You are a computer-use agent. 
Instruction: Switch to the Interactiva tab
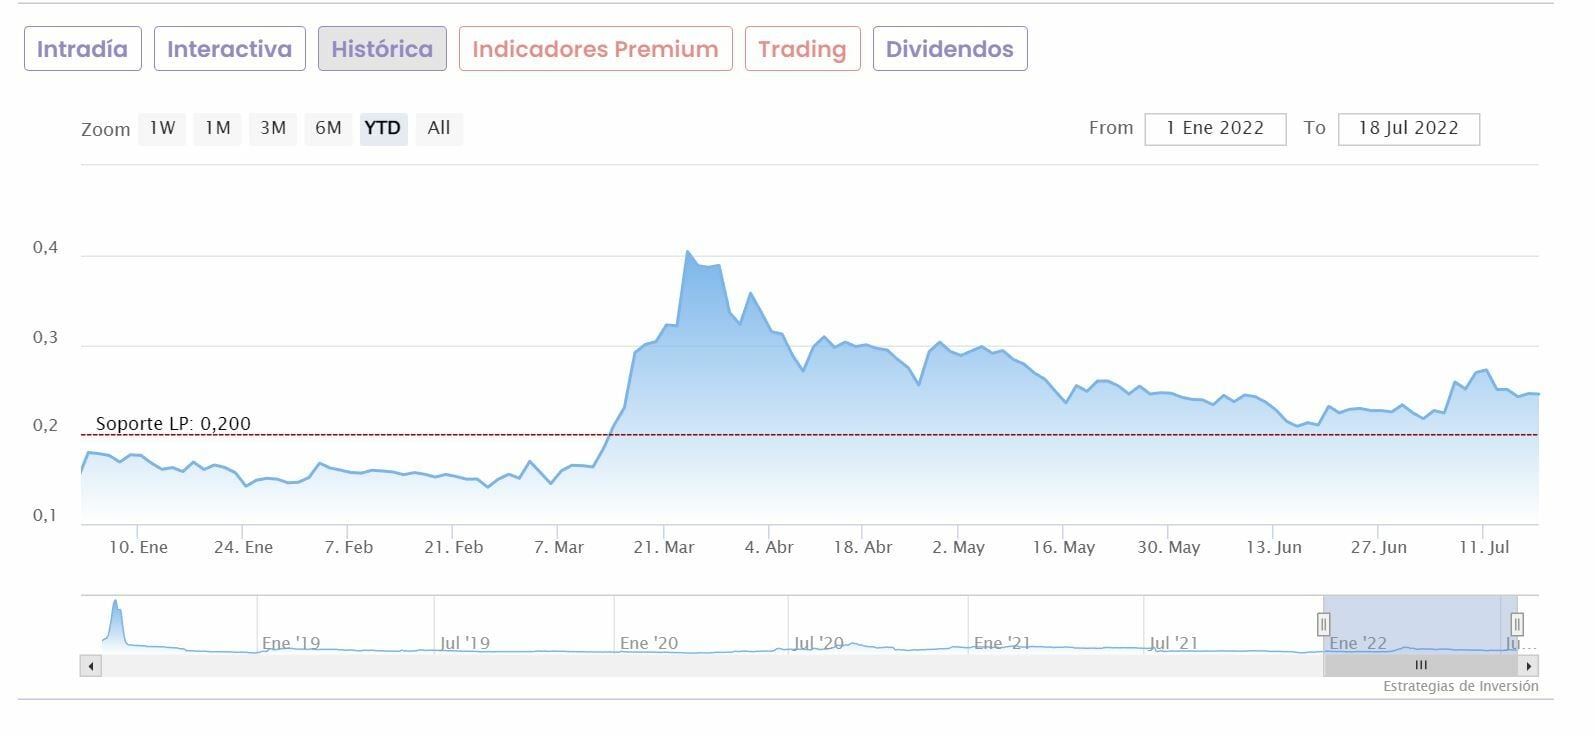tap(229, 49)
